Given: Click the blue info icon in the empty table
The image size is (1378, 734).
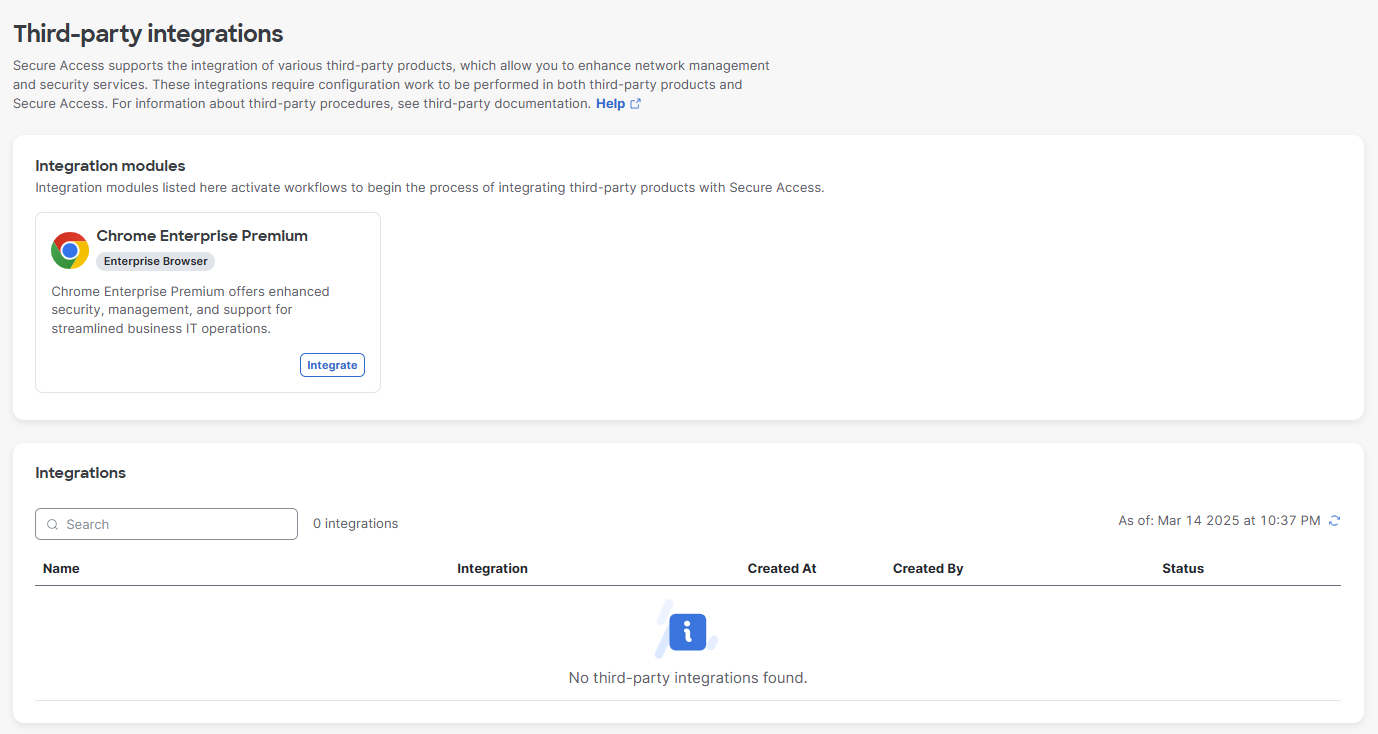Looking at the screenshot, I should (688, 632).
